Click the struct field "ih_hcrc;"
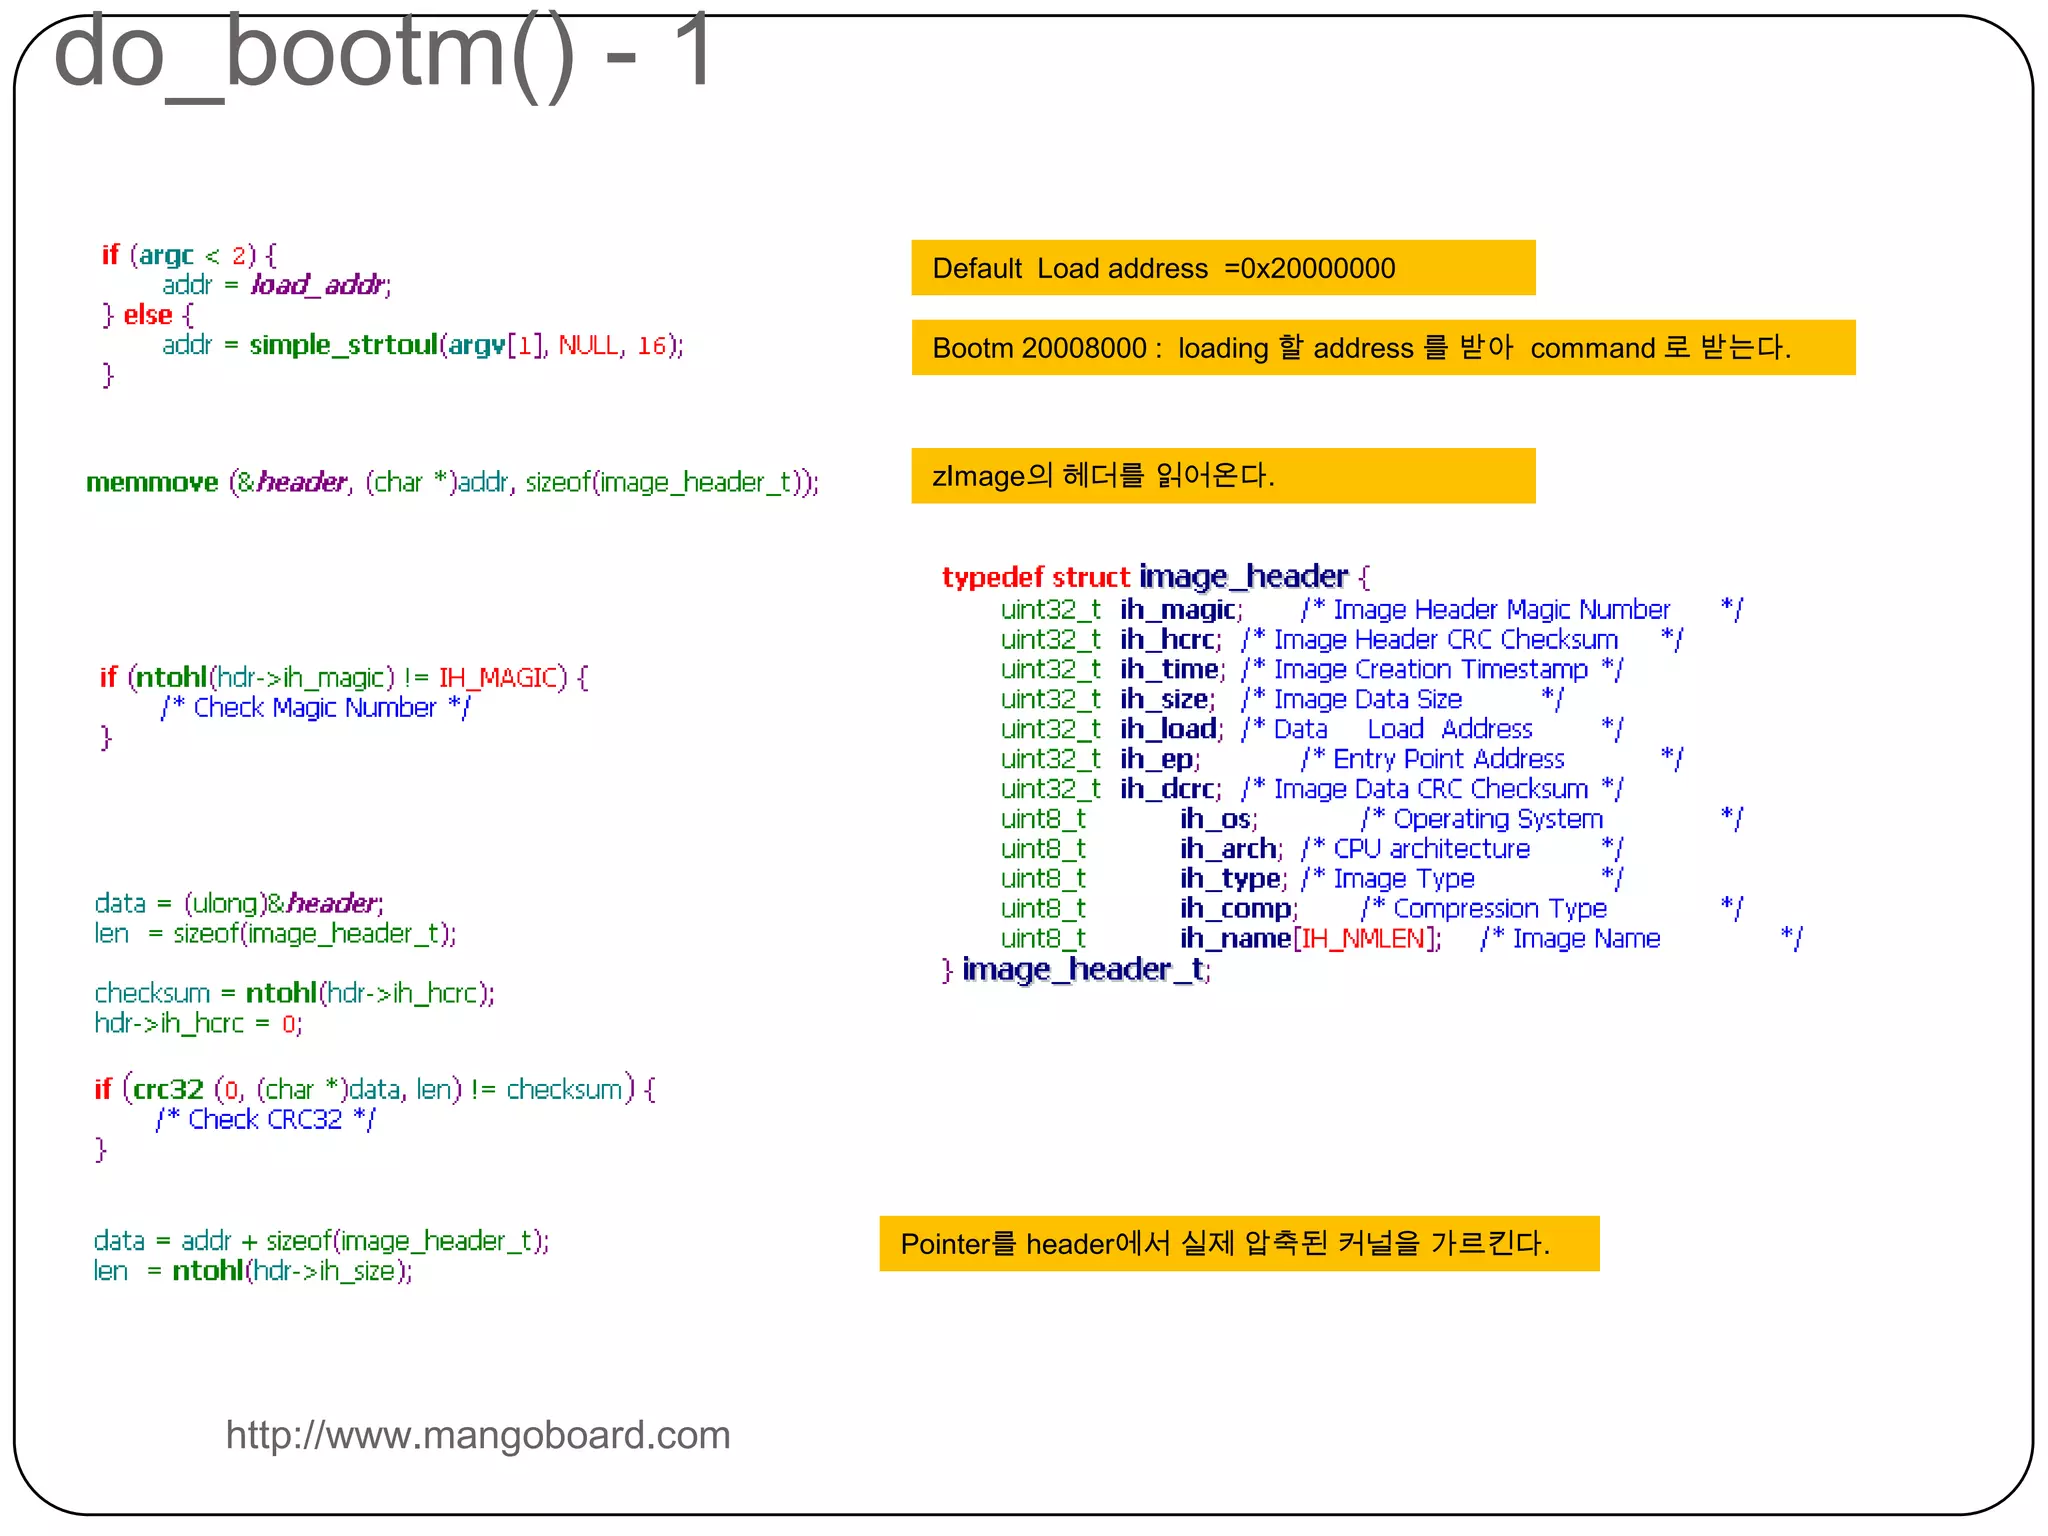2048x1536 pixels. (x=1170, y=640)
